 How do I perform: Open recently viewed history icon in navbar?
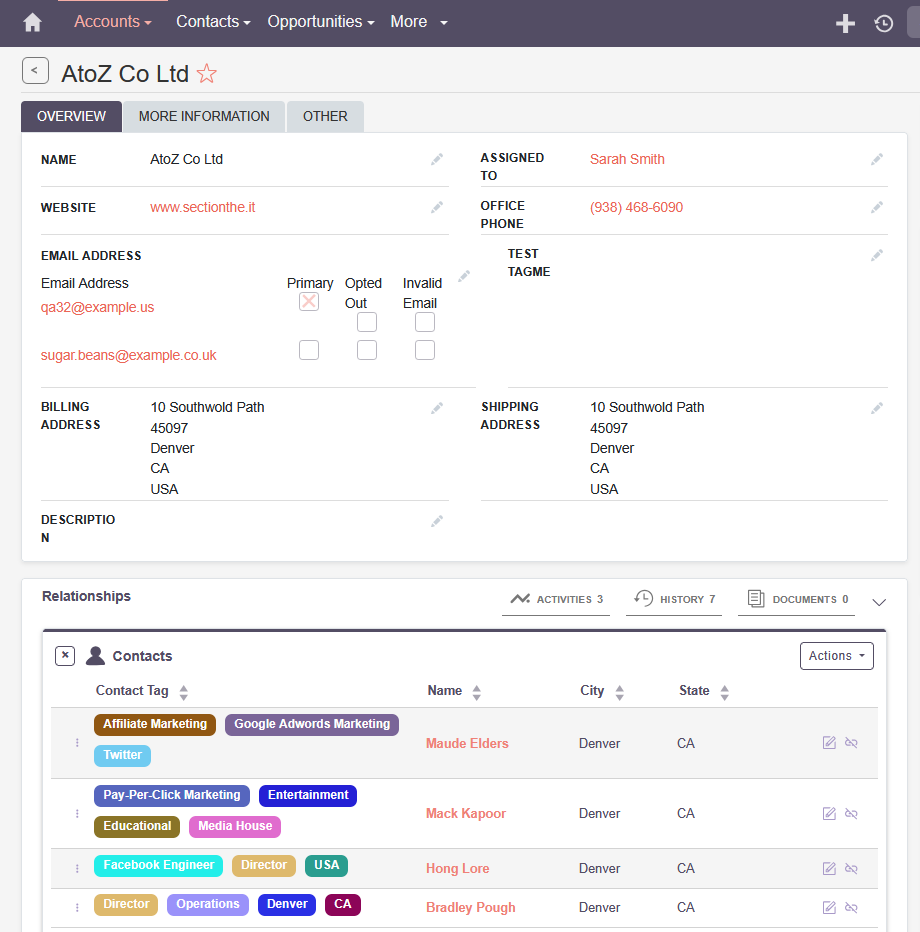884,23
